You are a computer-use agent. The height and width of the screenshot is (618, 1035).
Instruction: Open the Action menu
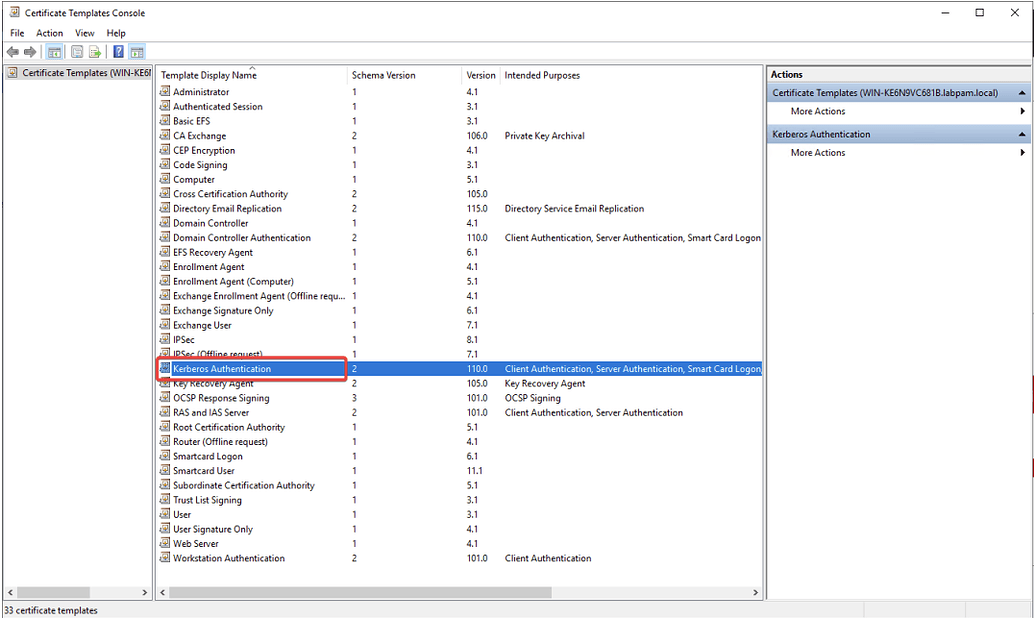pyautogui.click(x=49, y=33)
